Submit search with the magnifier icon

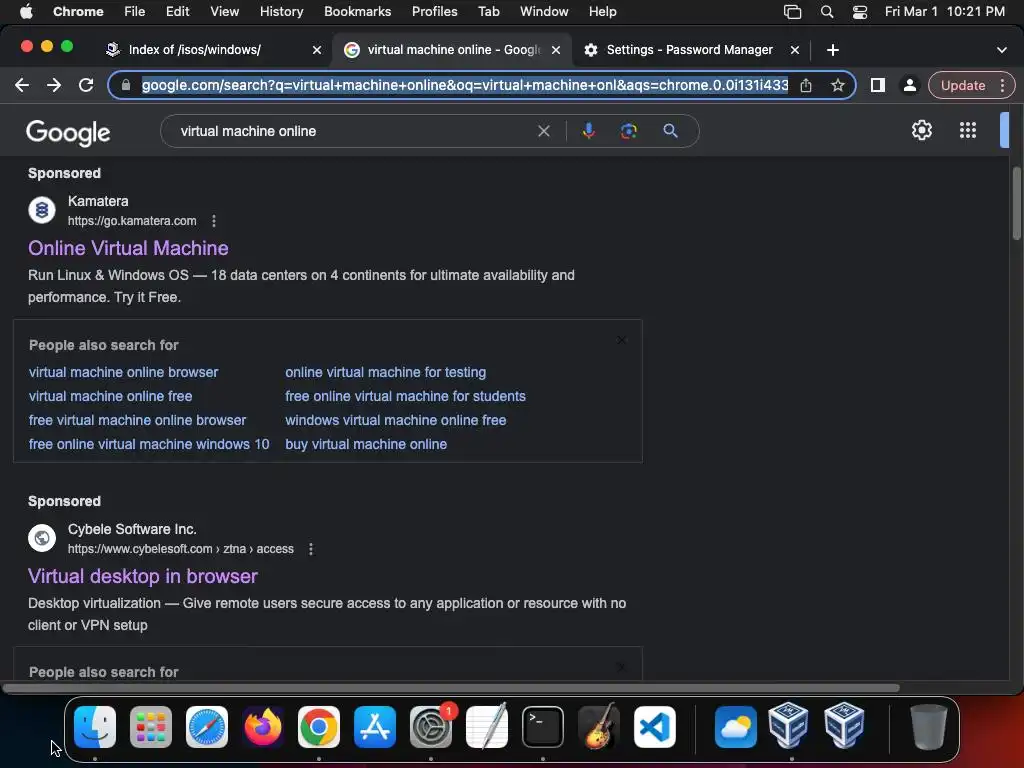pyautogui.click(x=670, y=131)
